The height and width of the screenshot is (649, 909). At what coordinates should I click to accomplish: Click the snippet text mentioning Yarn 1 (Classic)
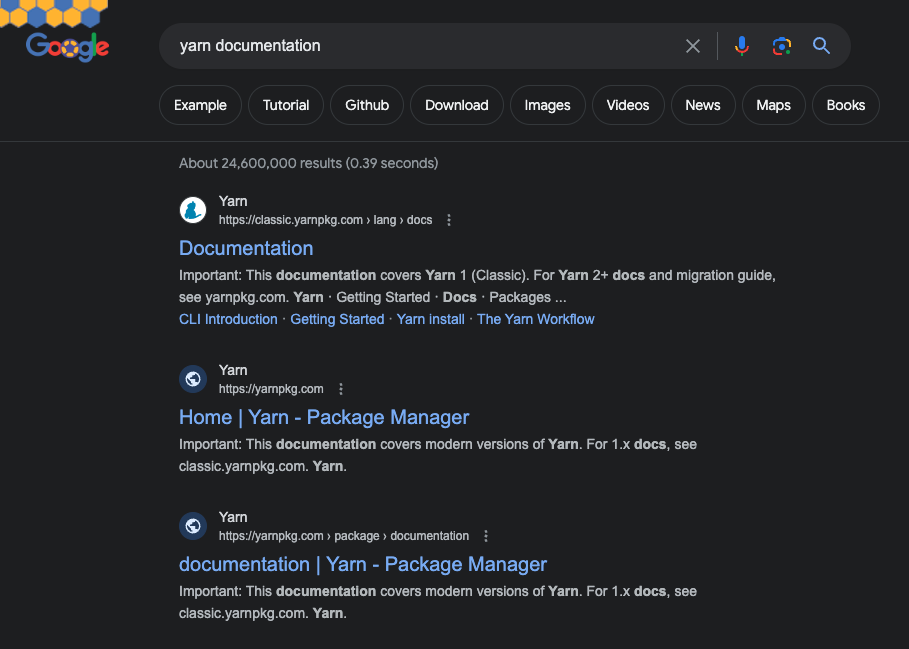tap(477, 286)
